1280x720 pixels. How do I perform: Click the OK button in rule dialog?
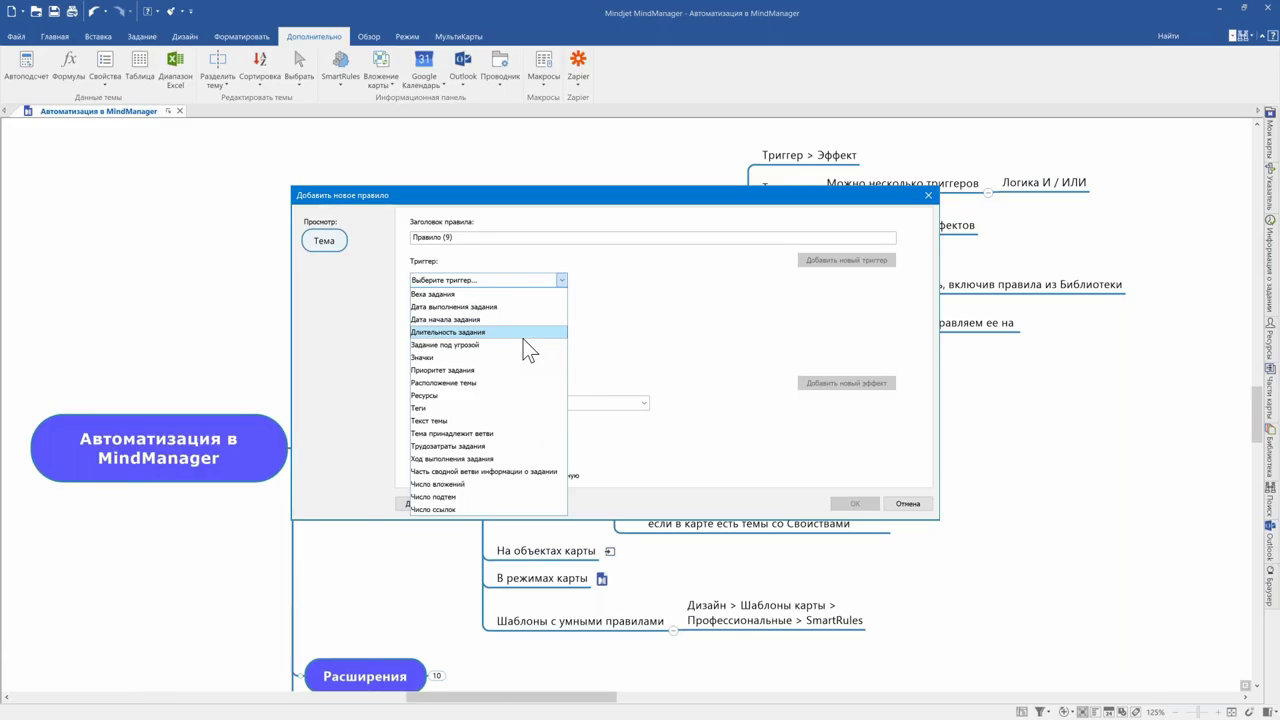pyautogui.click(x=854, y=503)
